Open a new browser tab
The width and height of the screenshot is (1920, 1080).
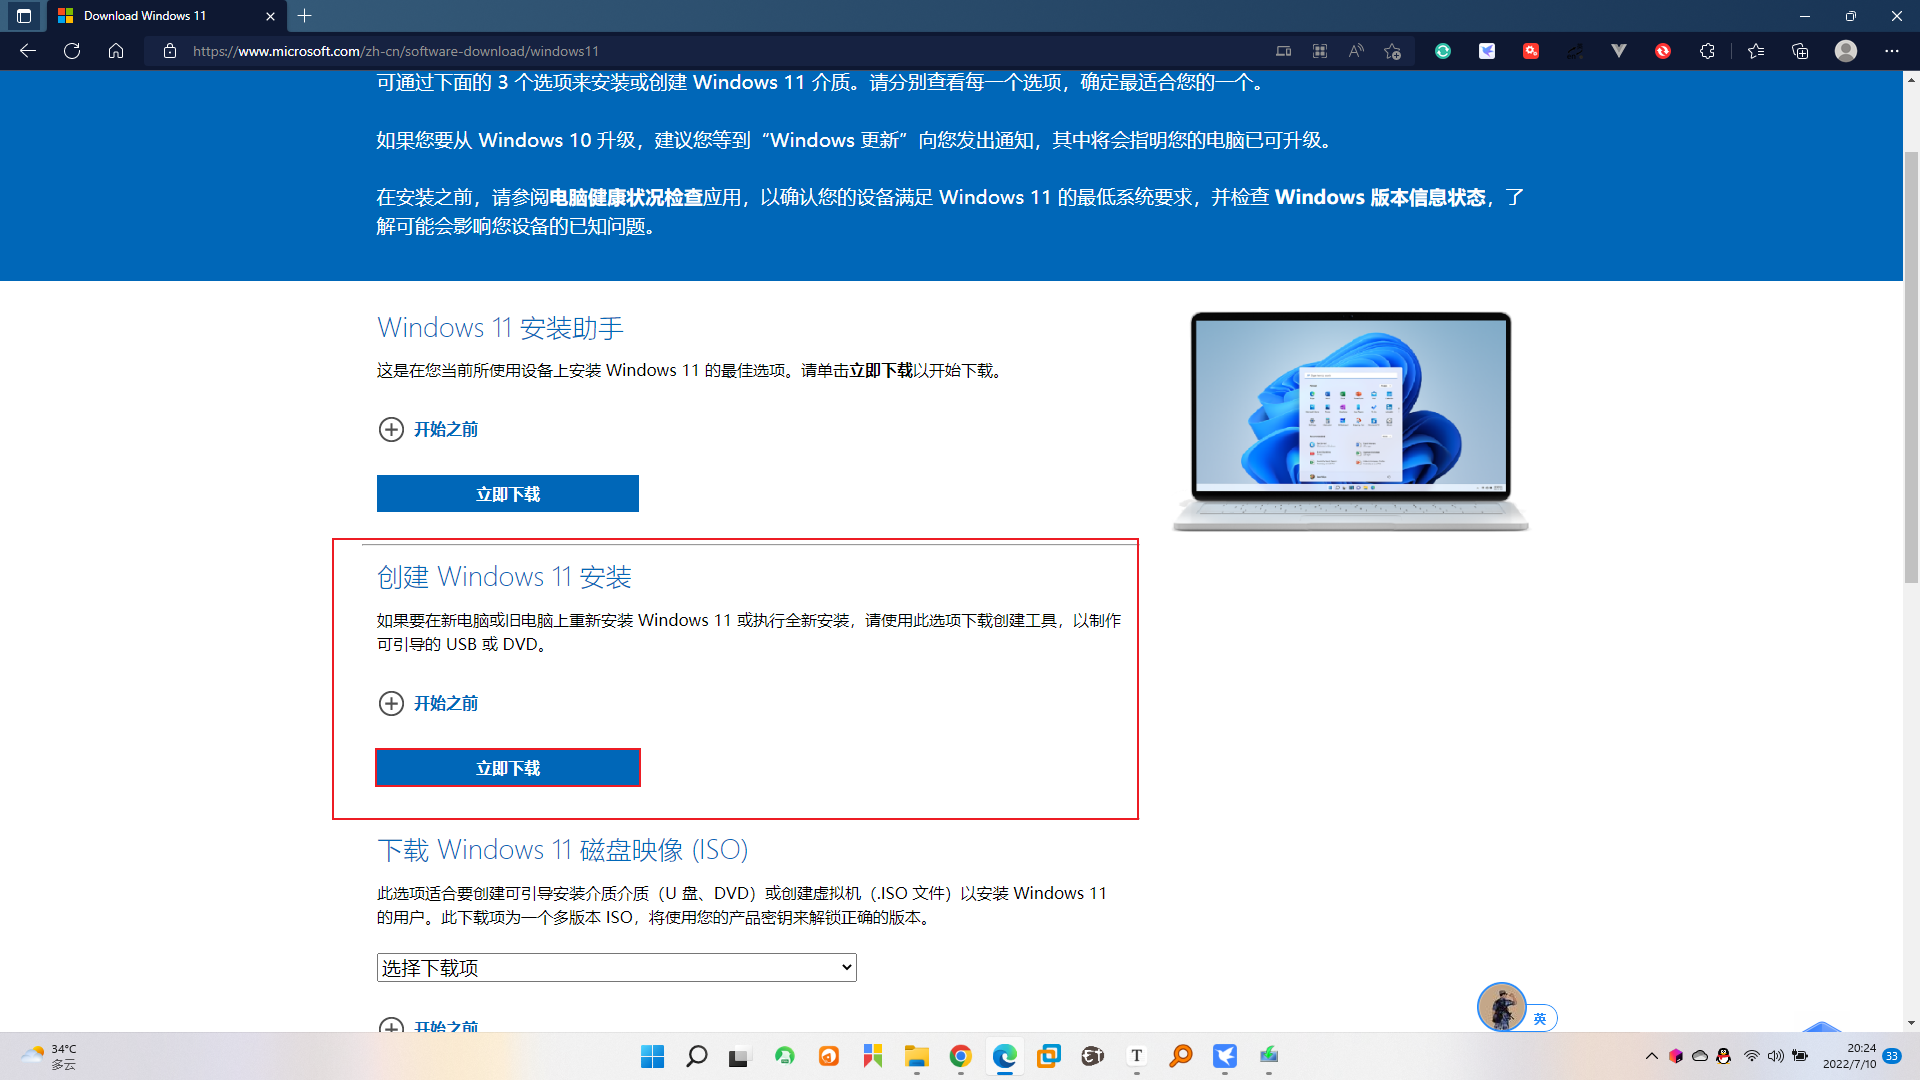pos(305,16)
